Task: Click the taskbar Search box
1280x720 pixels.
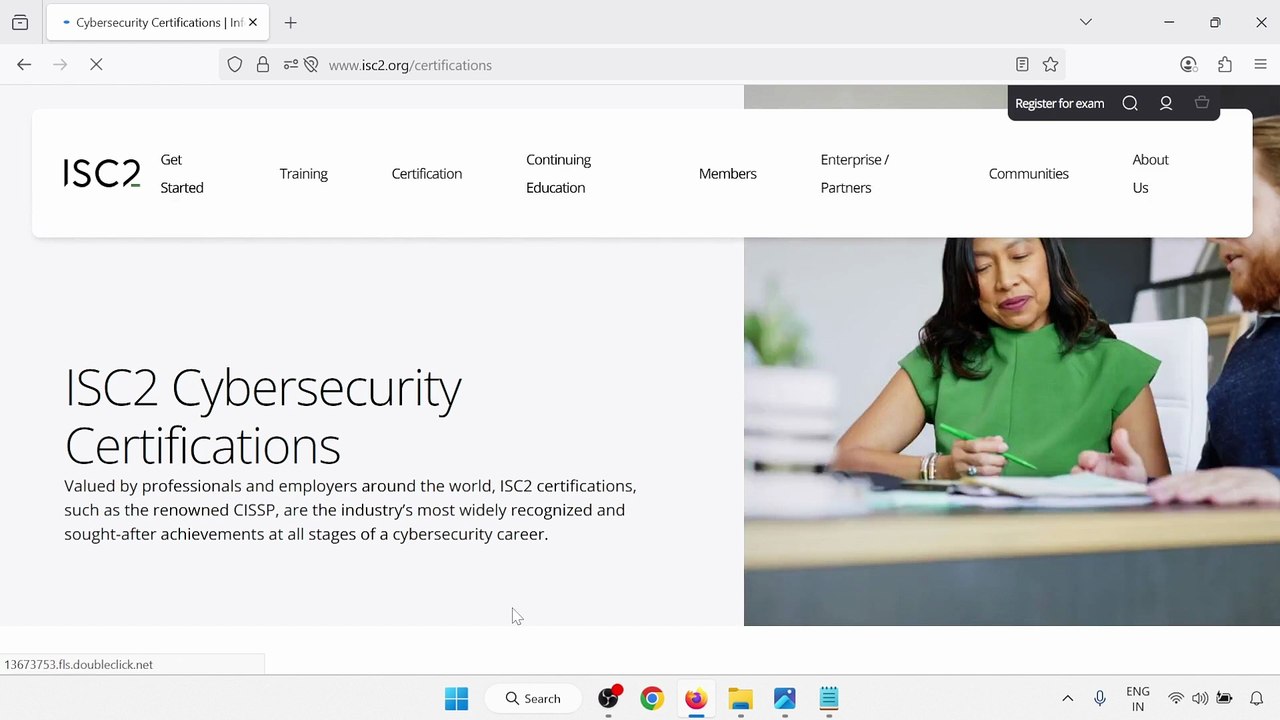Action: click(x=534, y=698)
